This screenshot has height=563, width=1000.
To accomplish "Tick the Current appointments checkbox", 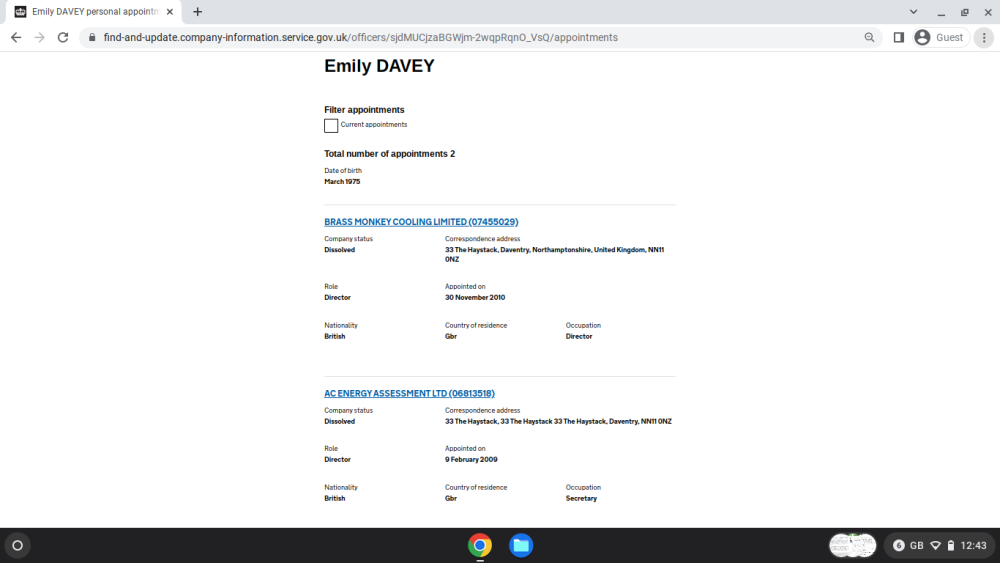I will point(331,126).
